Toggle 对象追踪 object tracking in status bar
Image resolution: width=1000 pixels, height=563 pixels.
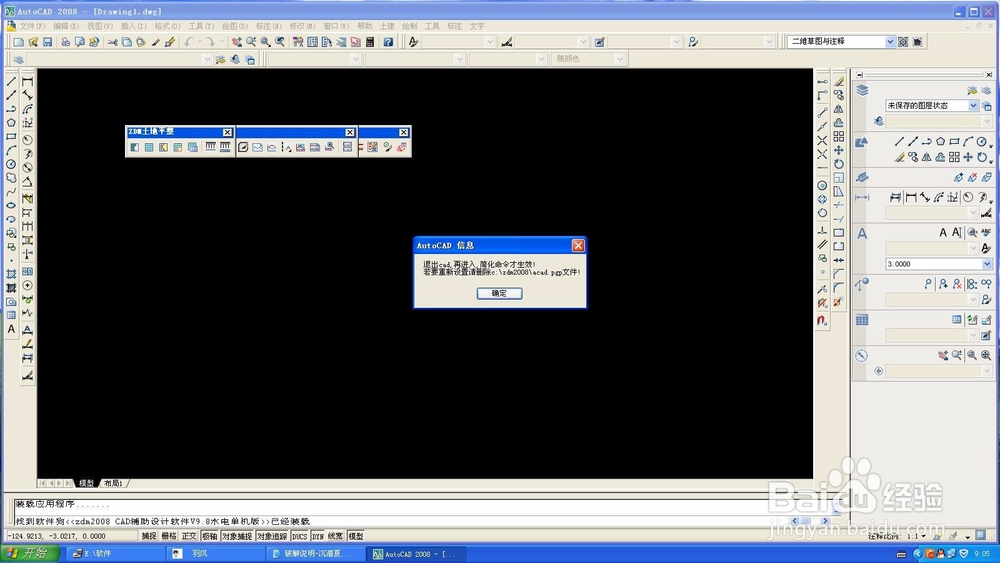(x=272, y=536)
